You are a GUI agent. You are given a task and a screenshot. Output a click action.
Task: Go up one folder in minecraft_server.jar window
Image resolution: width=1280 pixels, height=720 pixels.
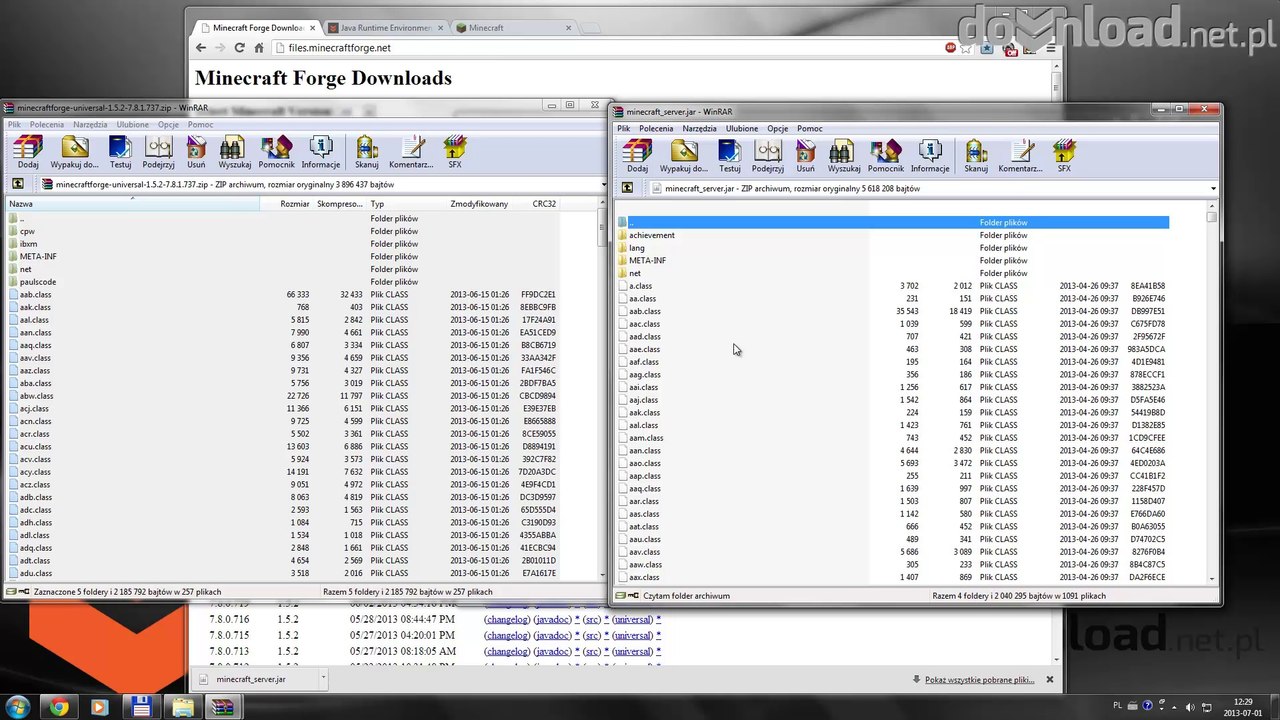coord(627,188)
